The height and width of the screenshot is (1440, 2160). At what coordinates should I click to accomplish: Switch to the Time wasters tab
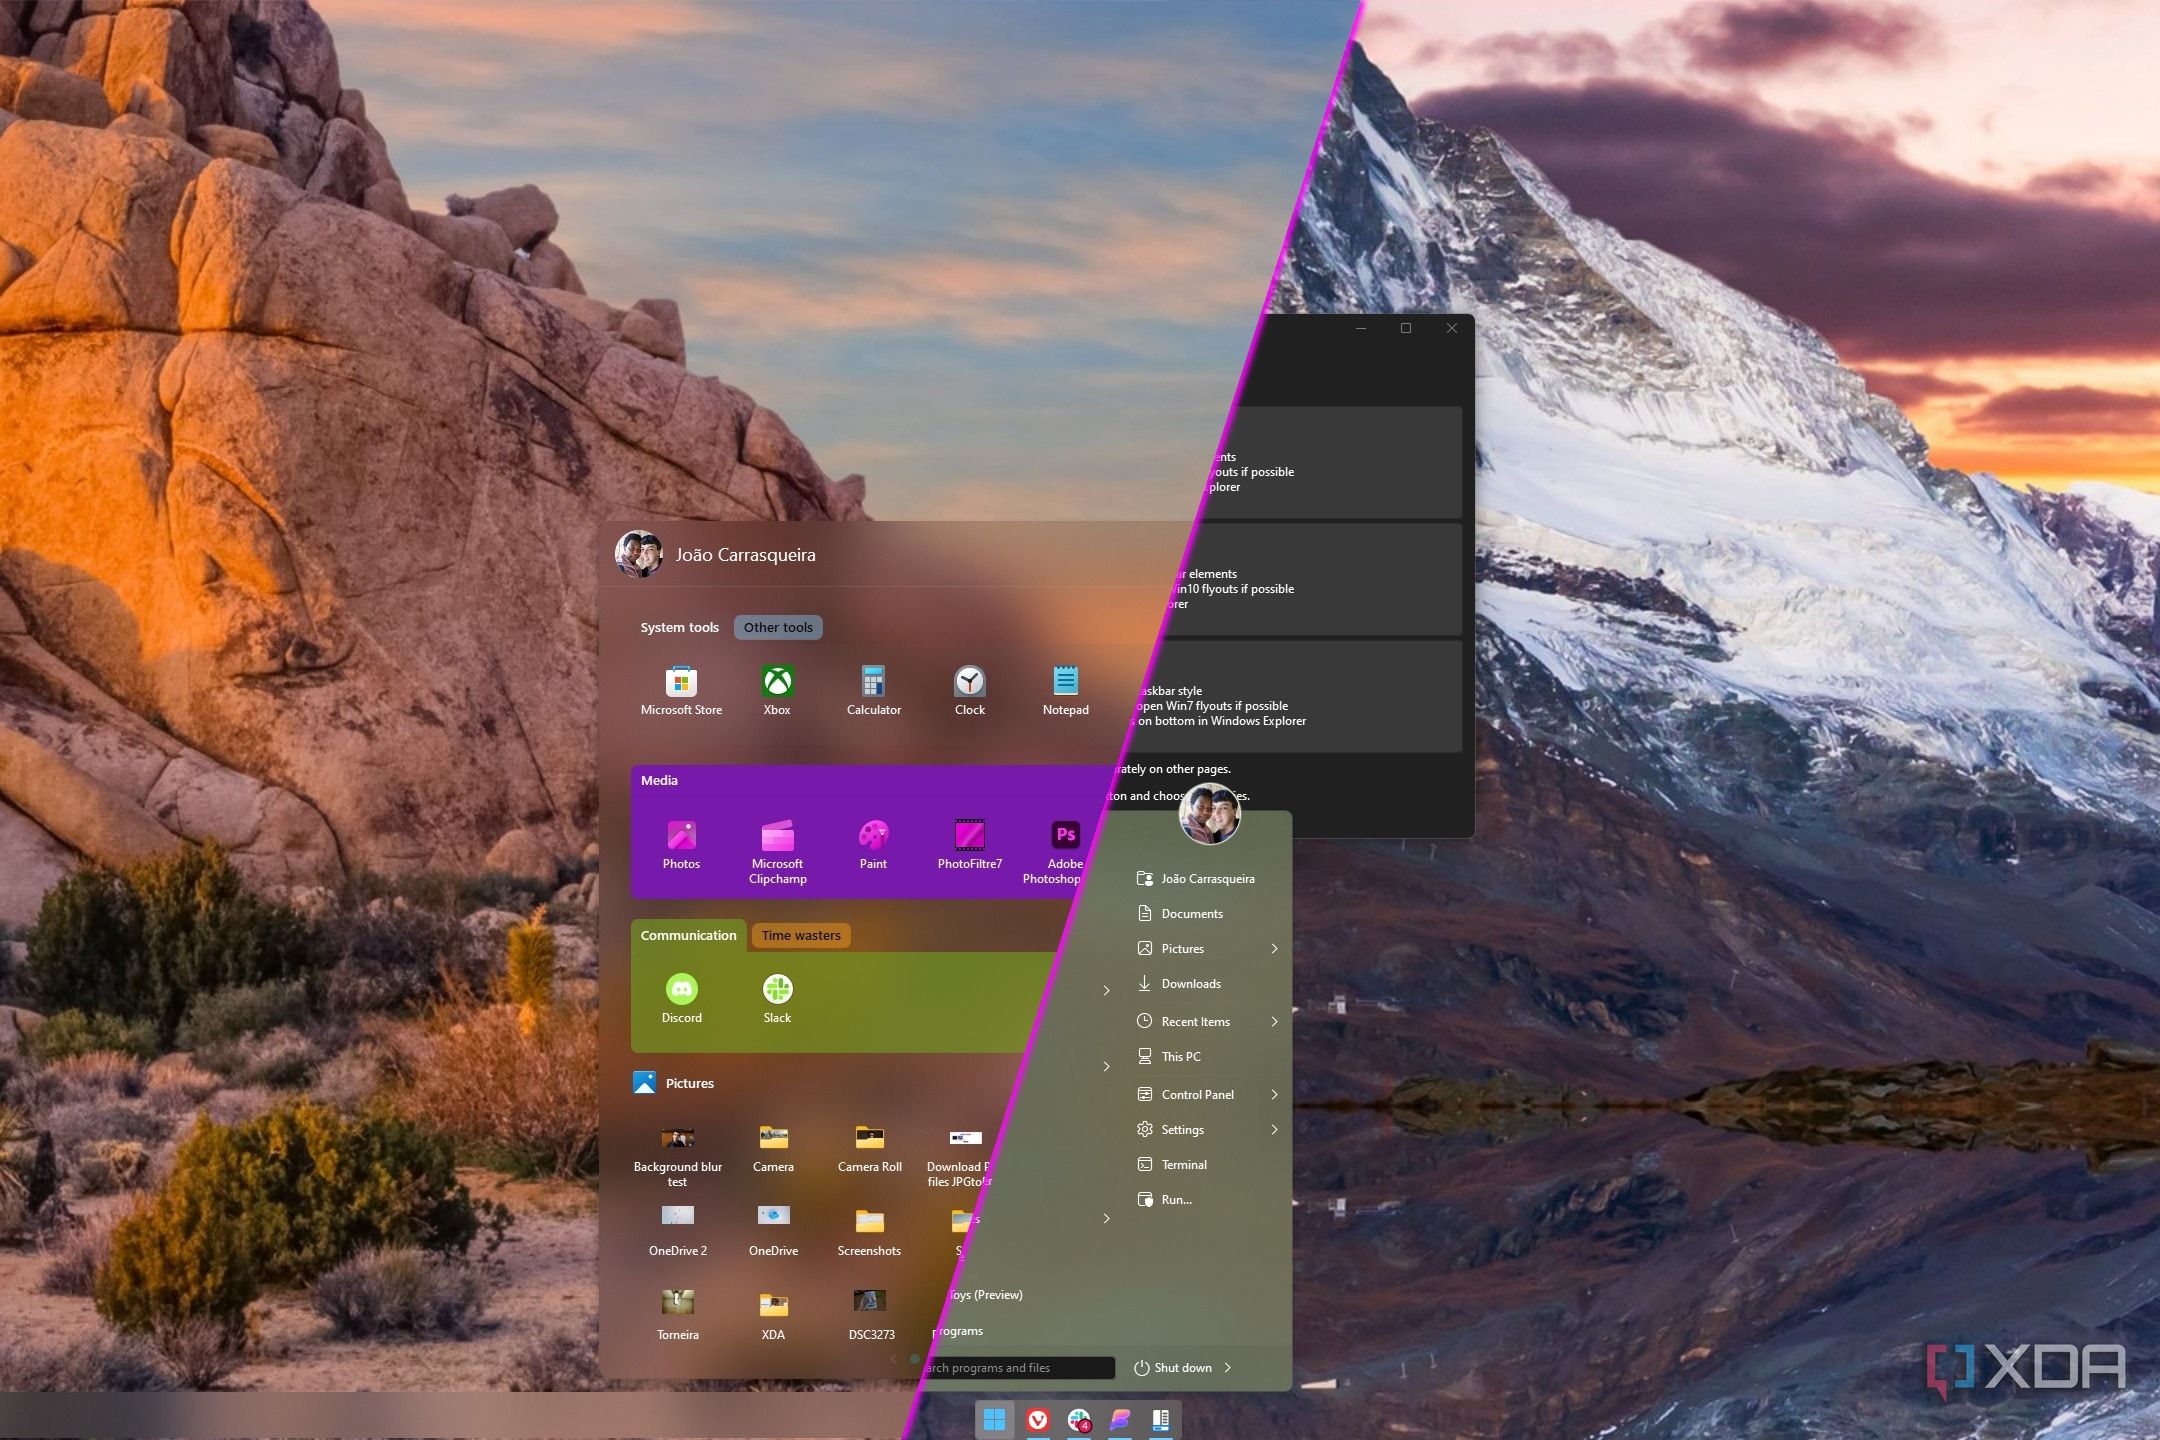(800, 935)
